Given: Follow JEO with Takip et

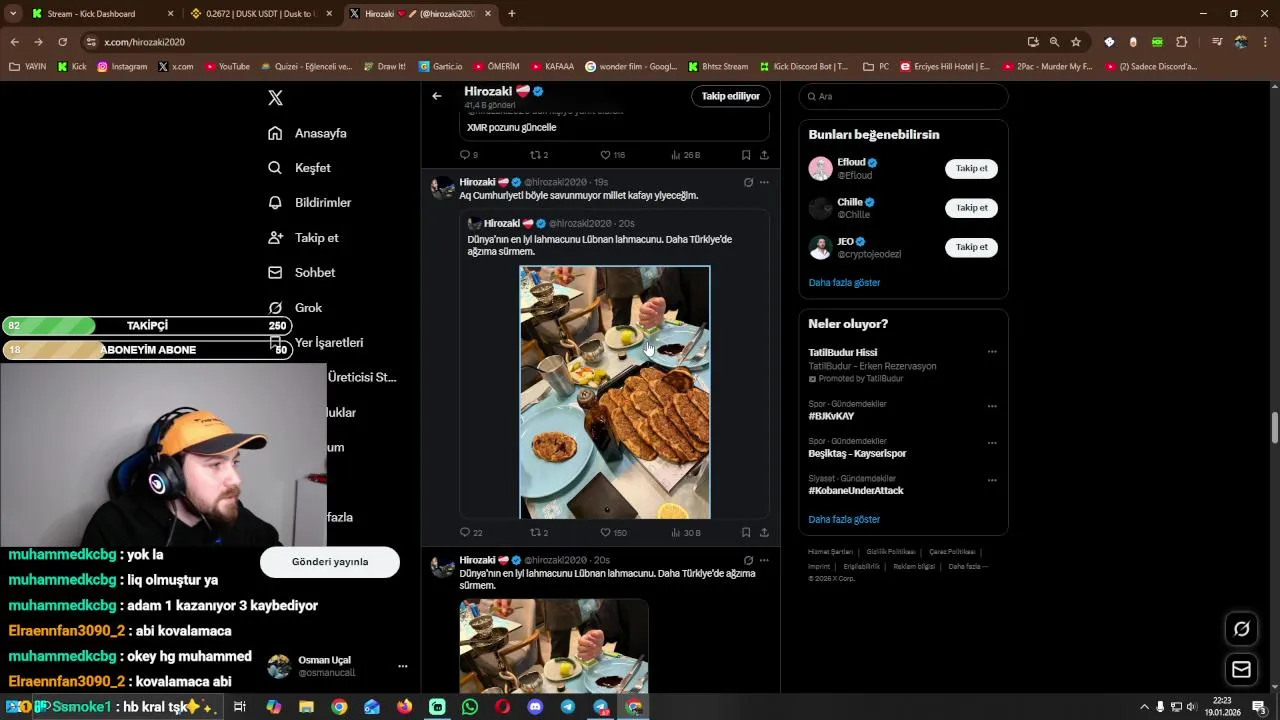Looking at the screenshot, I should coord(971,247).
